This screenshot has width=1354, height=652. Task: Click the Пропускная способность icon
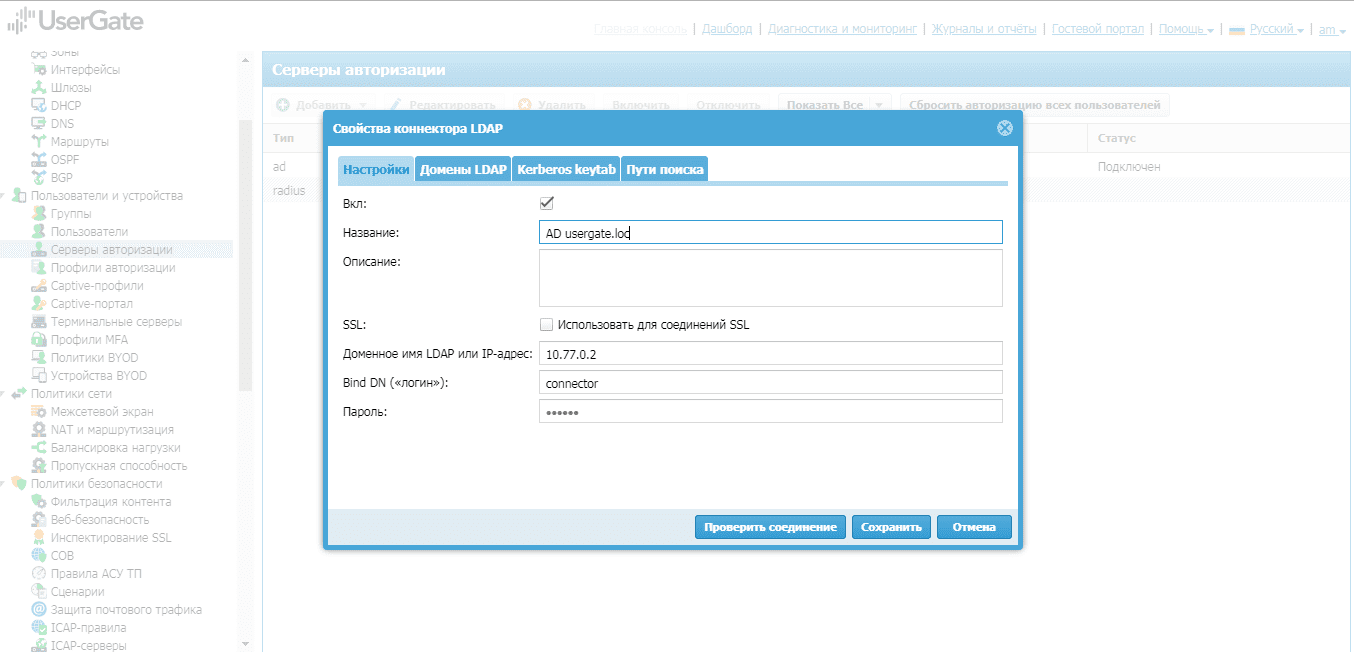(39, 465)
